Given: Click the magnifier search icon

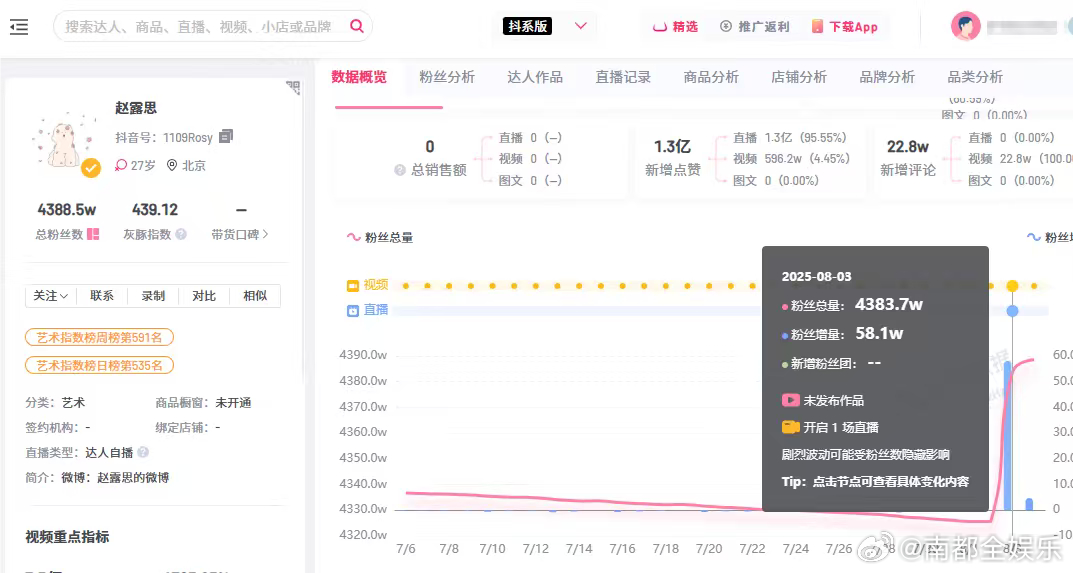Looking at the screenshot, I should tap(357, 26).
